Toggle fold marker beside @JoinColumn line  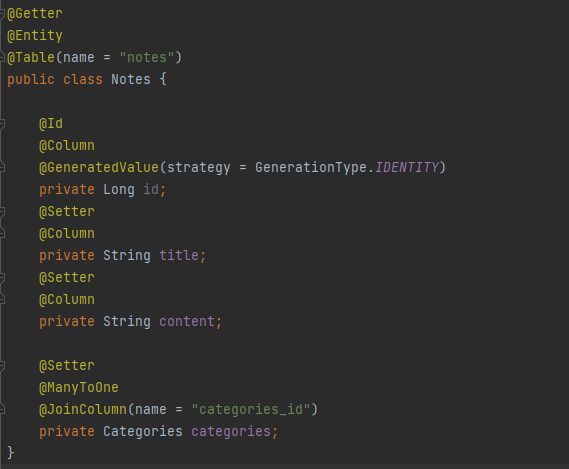coord(2,409)
